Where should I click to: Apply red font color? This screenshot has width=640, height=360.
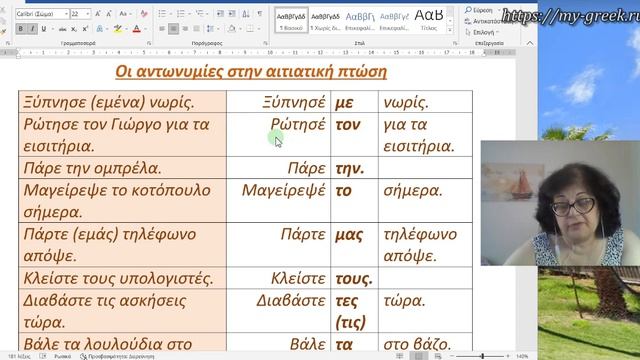(x=136, y=29)
